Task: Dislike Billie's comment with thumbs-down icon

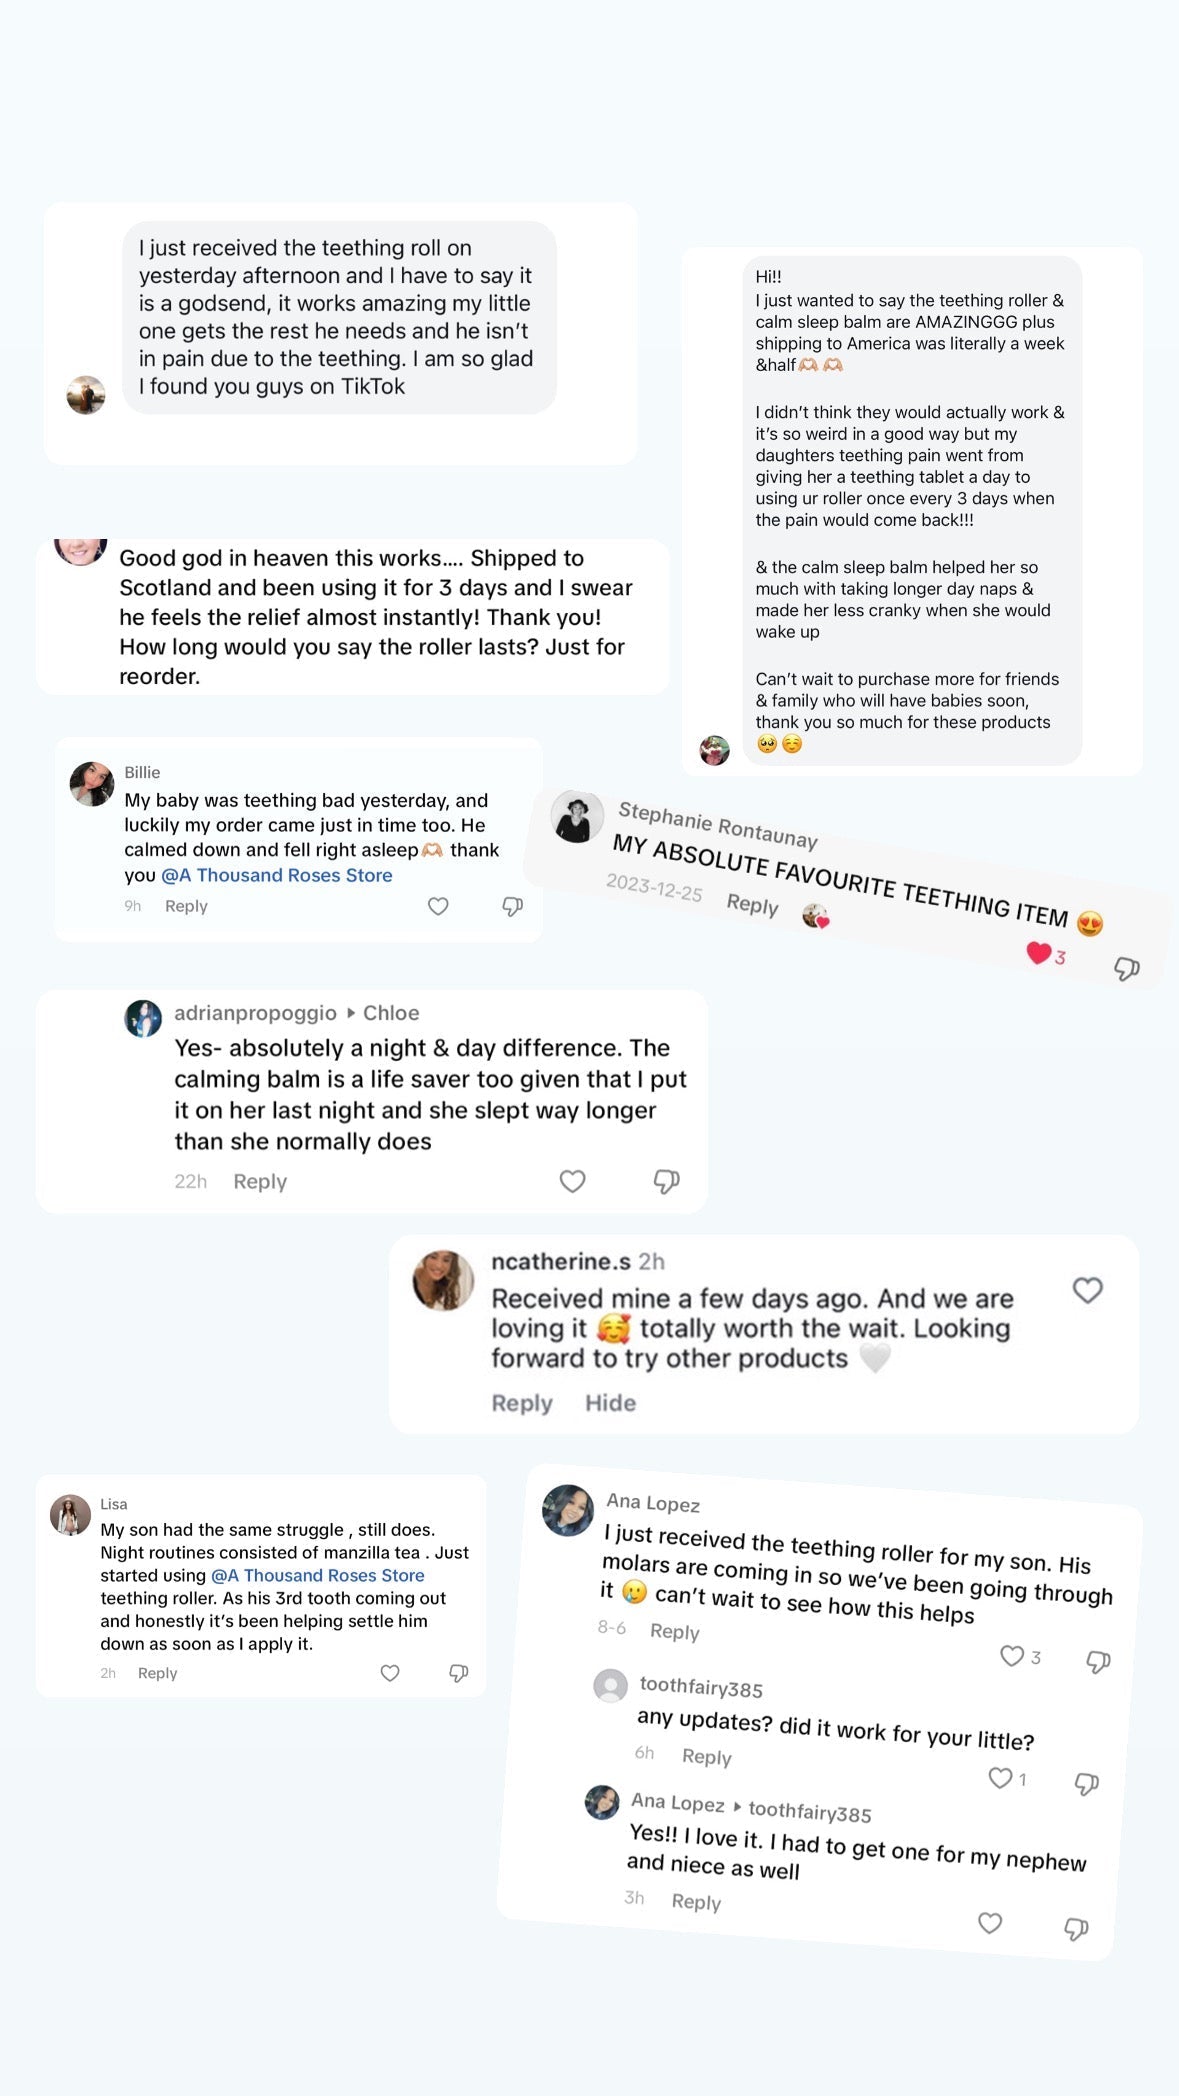Action: 512,906
